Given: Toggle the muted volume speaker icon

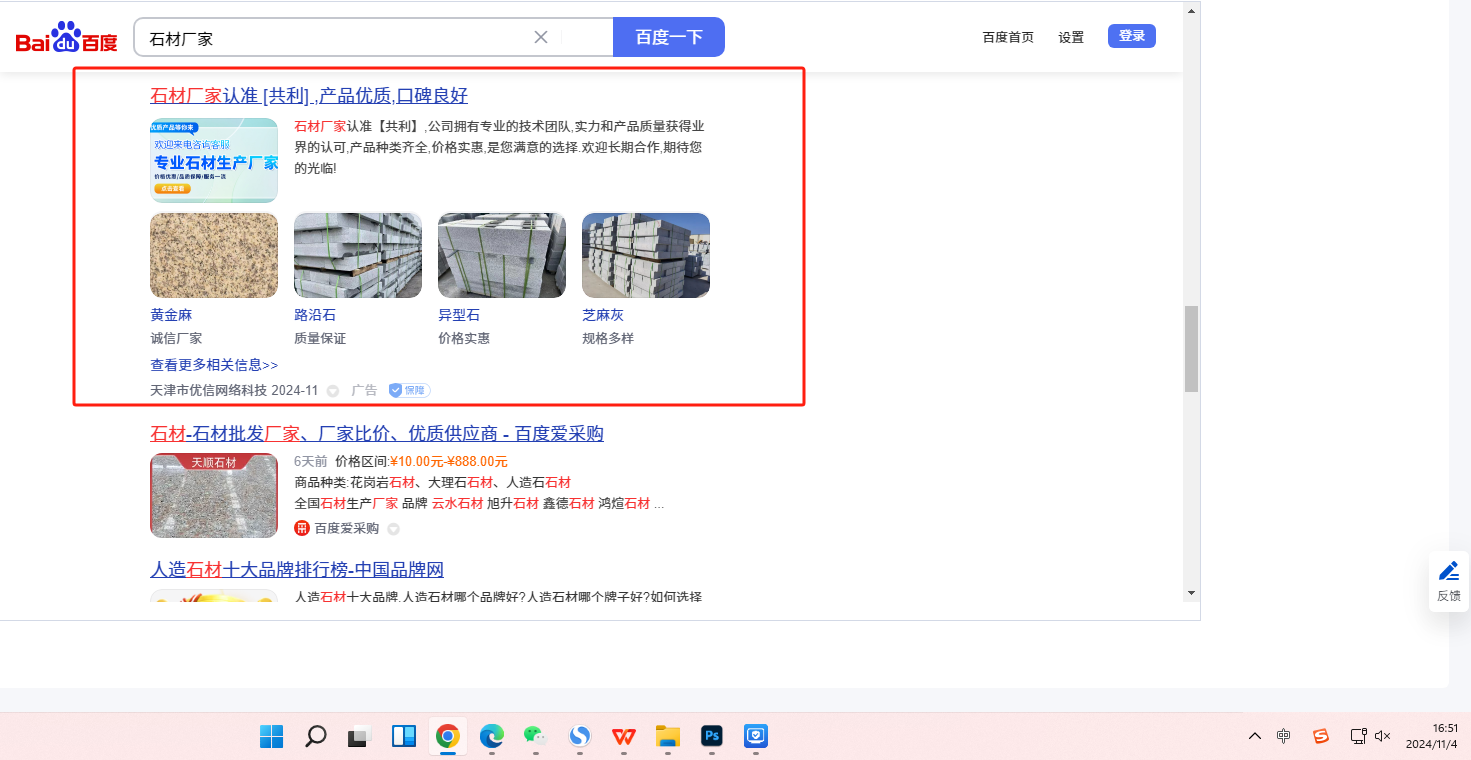Looking at the screenshot, I should (1383, 736).
